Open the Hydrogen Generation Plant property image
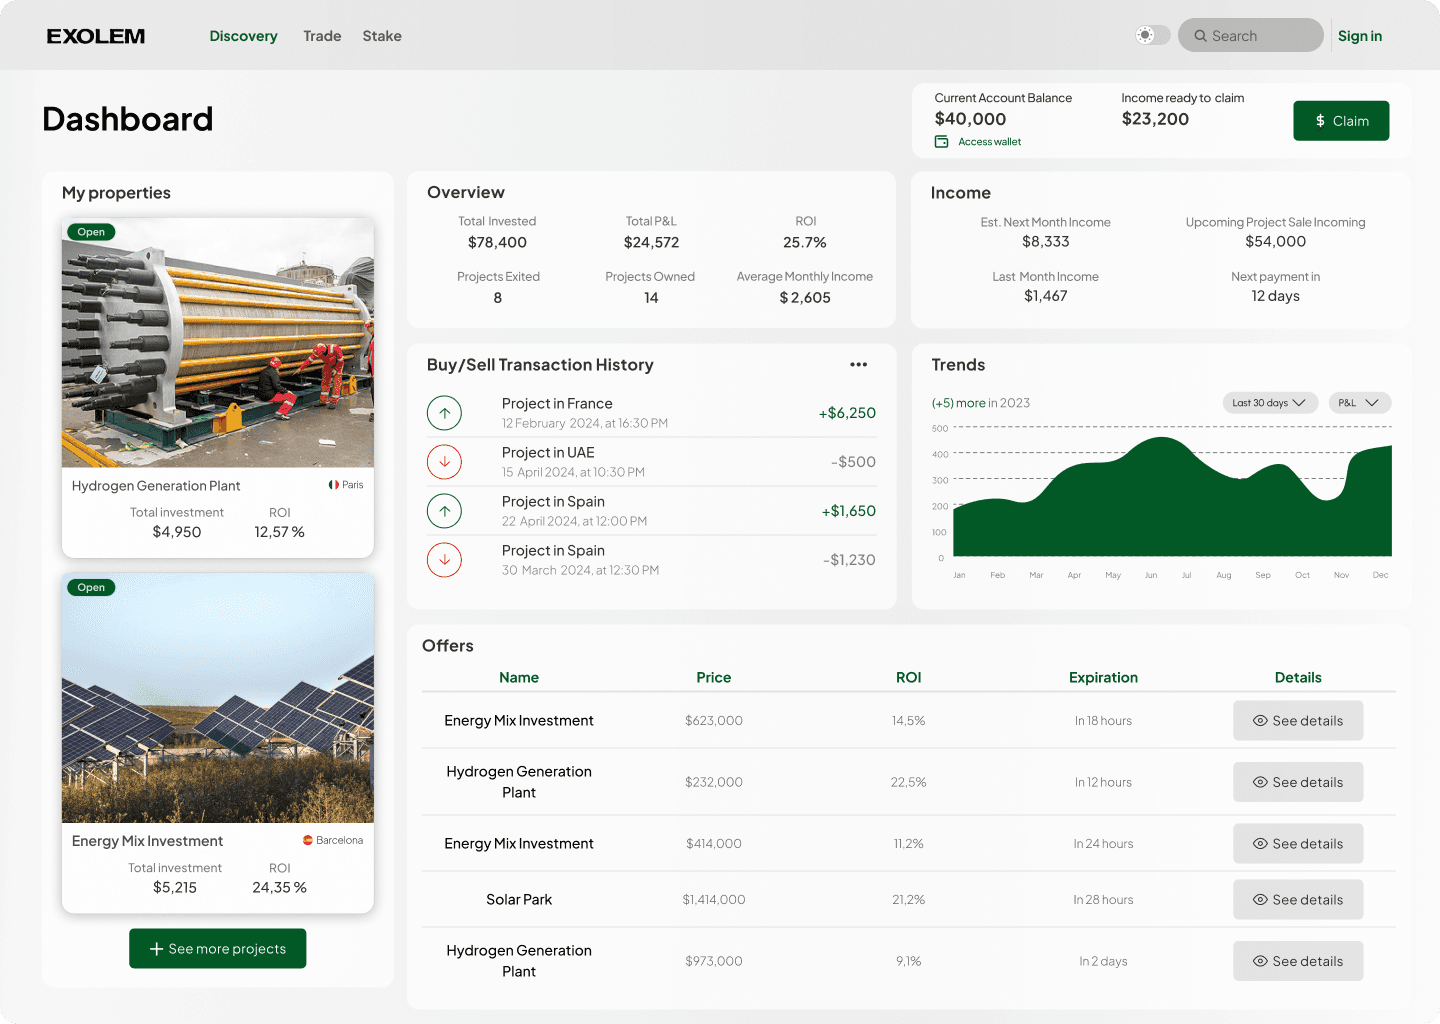 click(x=218, y=343)
